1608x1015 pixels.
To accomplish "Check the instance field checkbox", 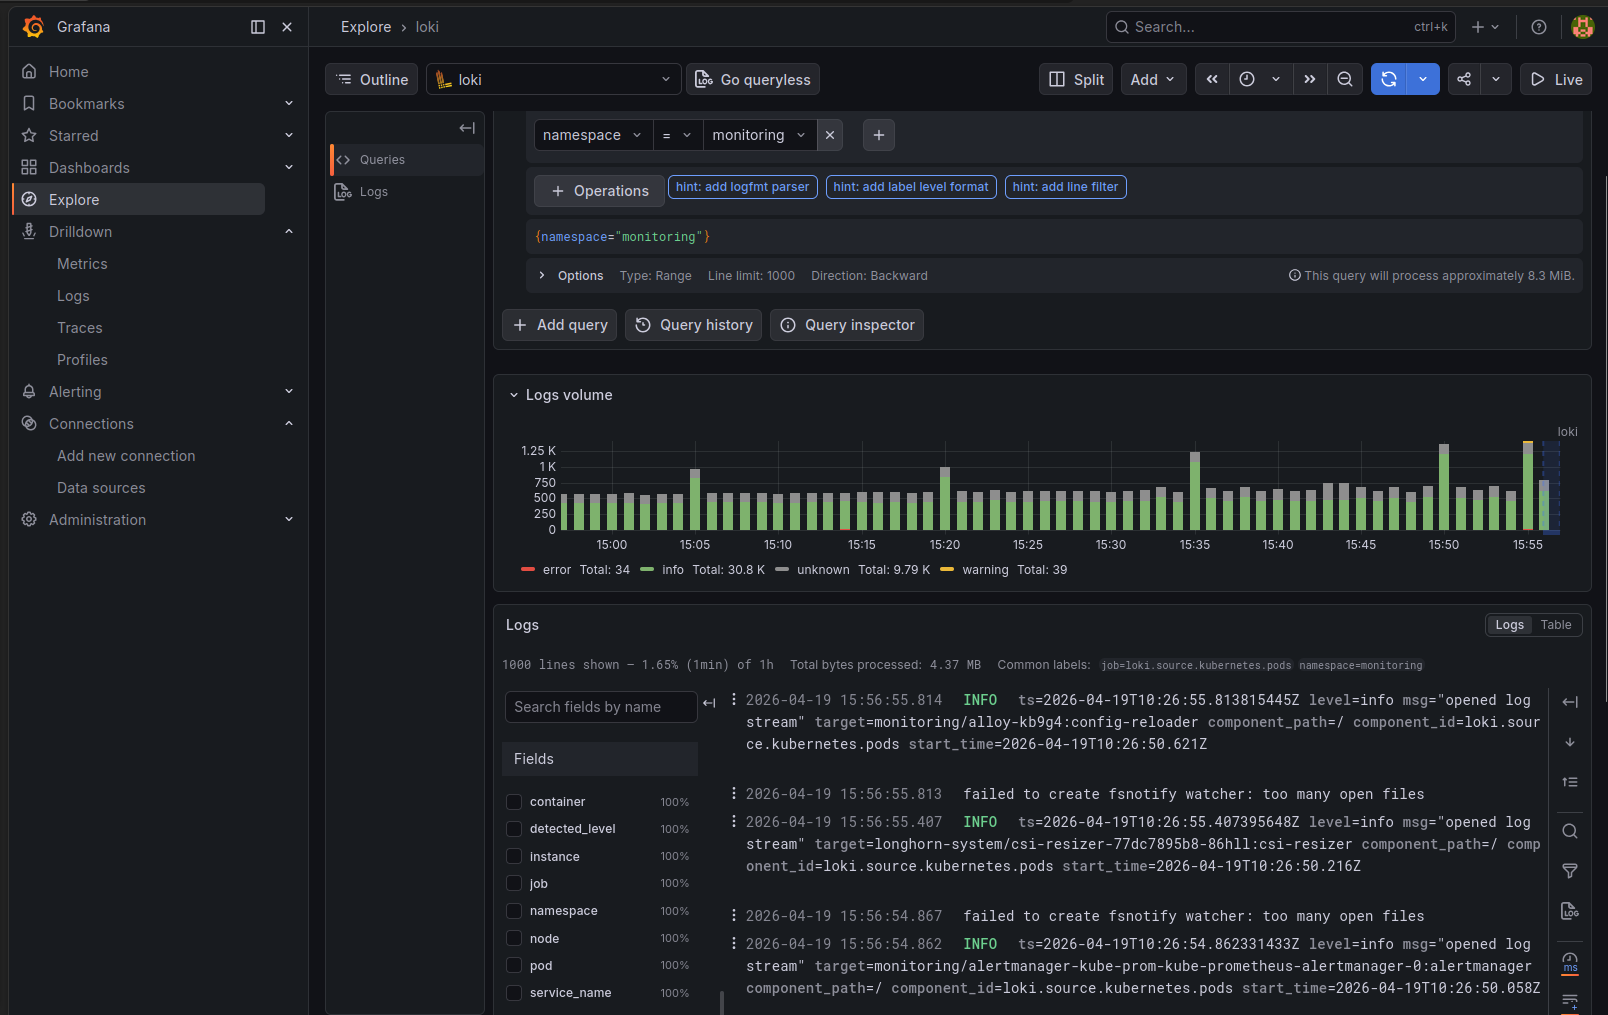I will (514, 857).
